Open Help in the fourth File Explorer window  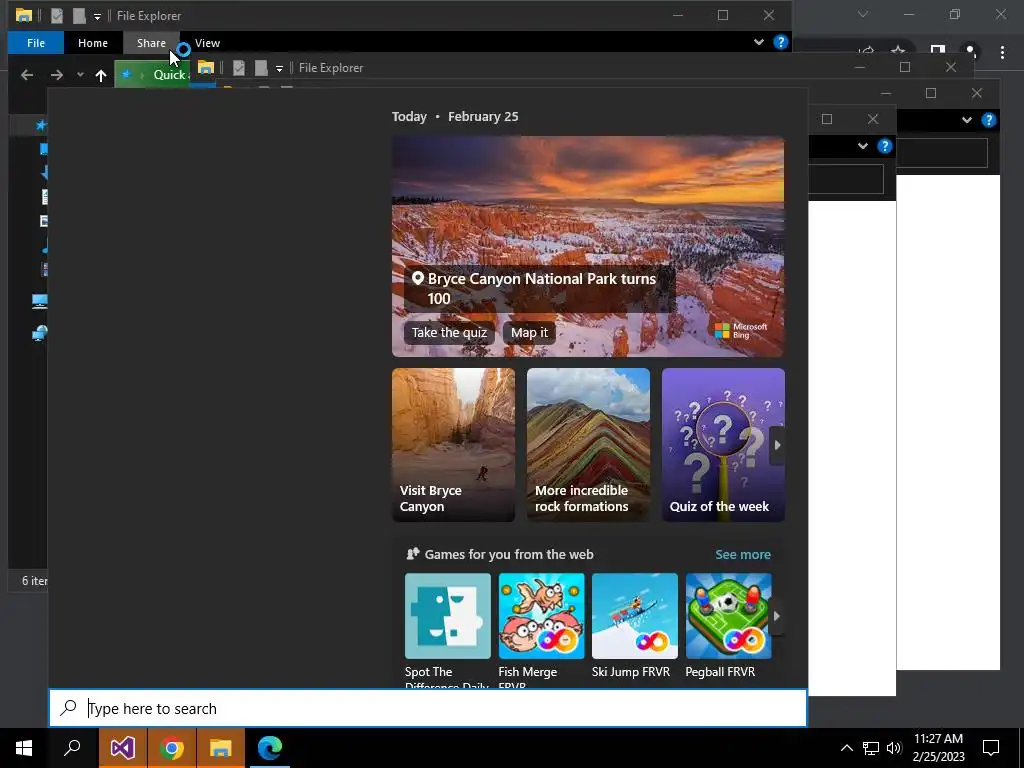(884, 146)
